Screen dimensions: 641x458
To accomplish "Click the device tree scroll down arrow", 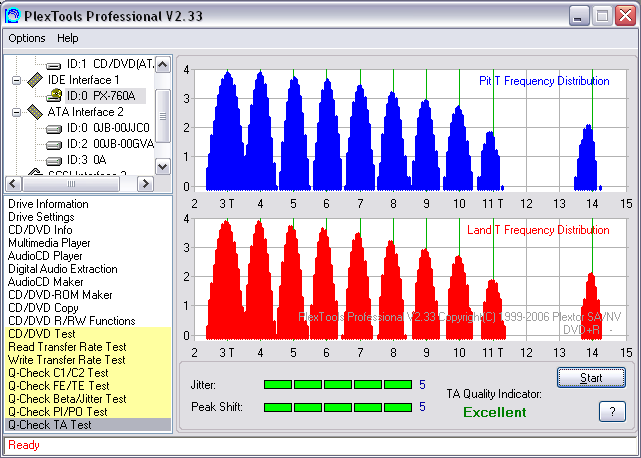I will (x=163, y=167).
